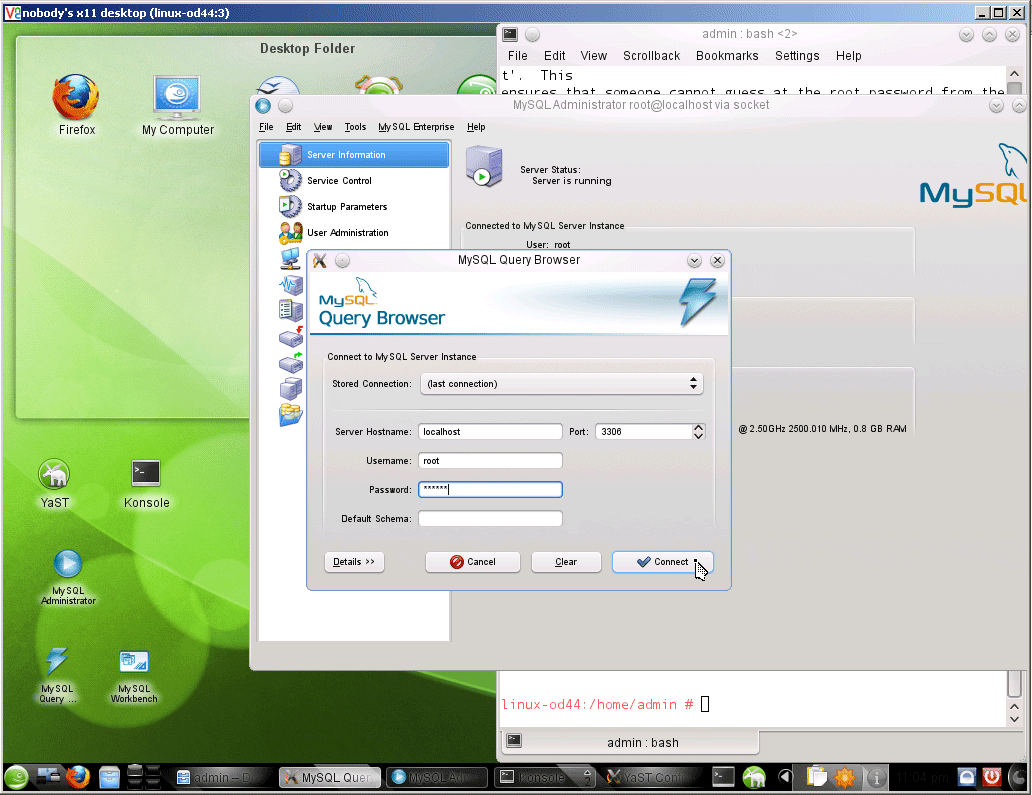Switch to the Konsole taskbar entry
The height and width of the screenshot is (795, 1032).
click(x=544, y=777)
